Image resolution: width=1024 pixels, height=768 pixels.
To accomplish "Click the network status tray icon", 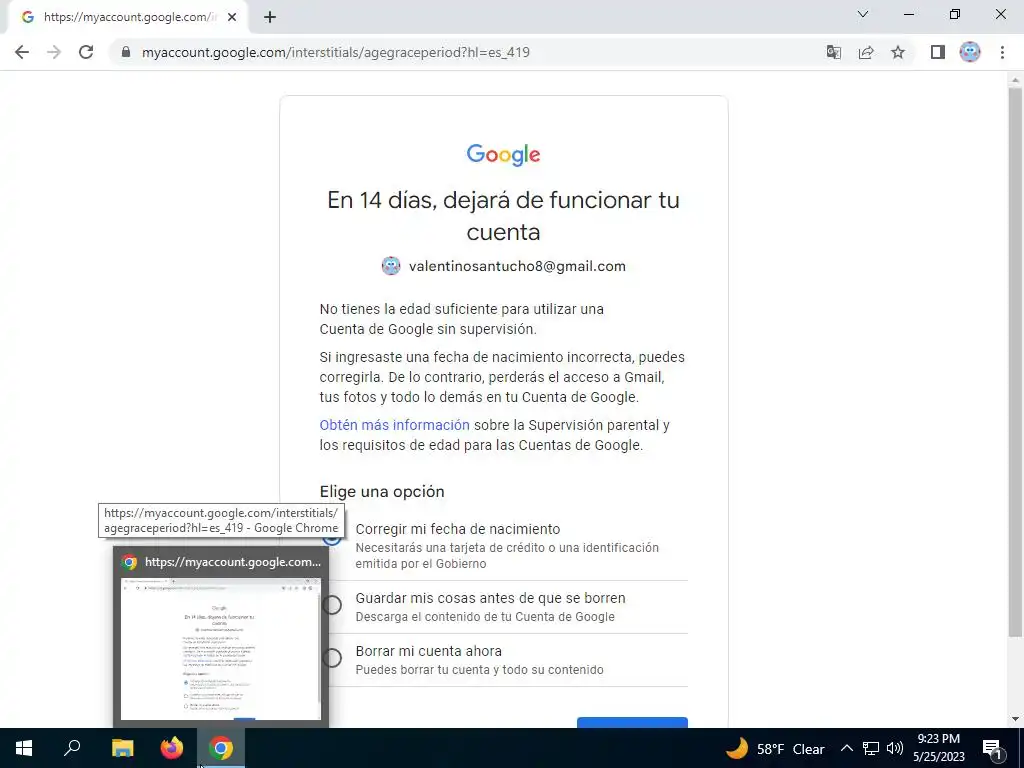I will coord(871,748).
